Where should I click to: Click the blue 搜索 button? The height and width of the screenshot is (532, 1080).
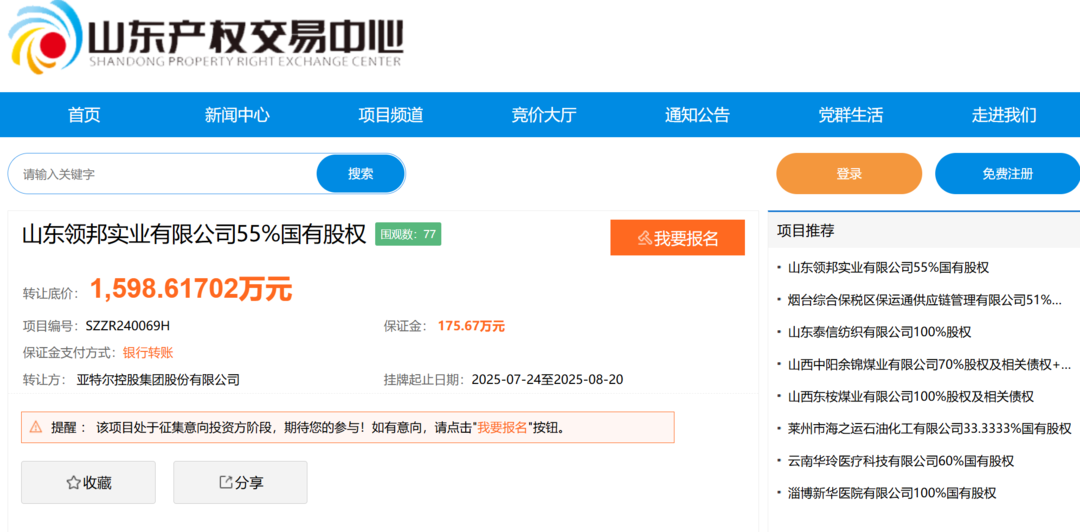coord(360,174)
